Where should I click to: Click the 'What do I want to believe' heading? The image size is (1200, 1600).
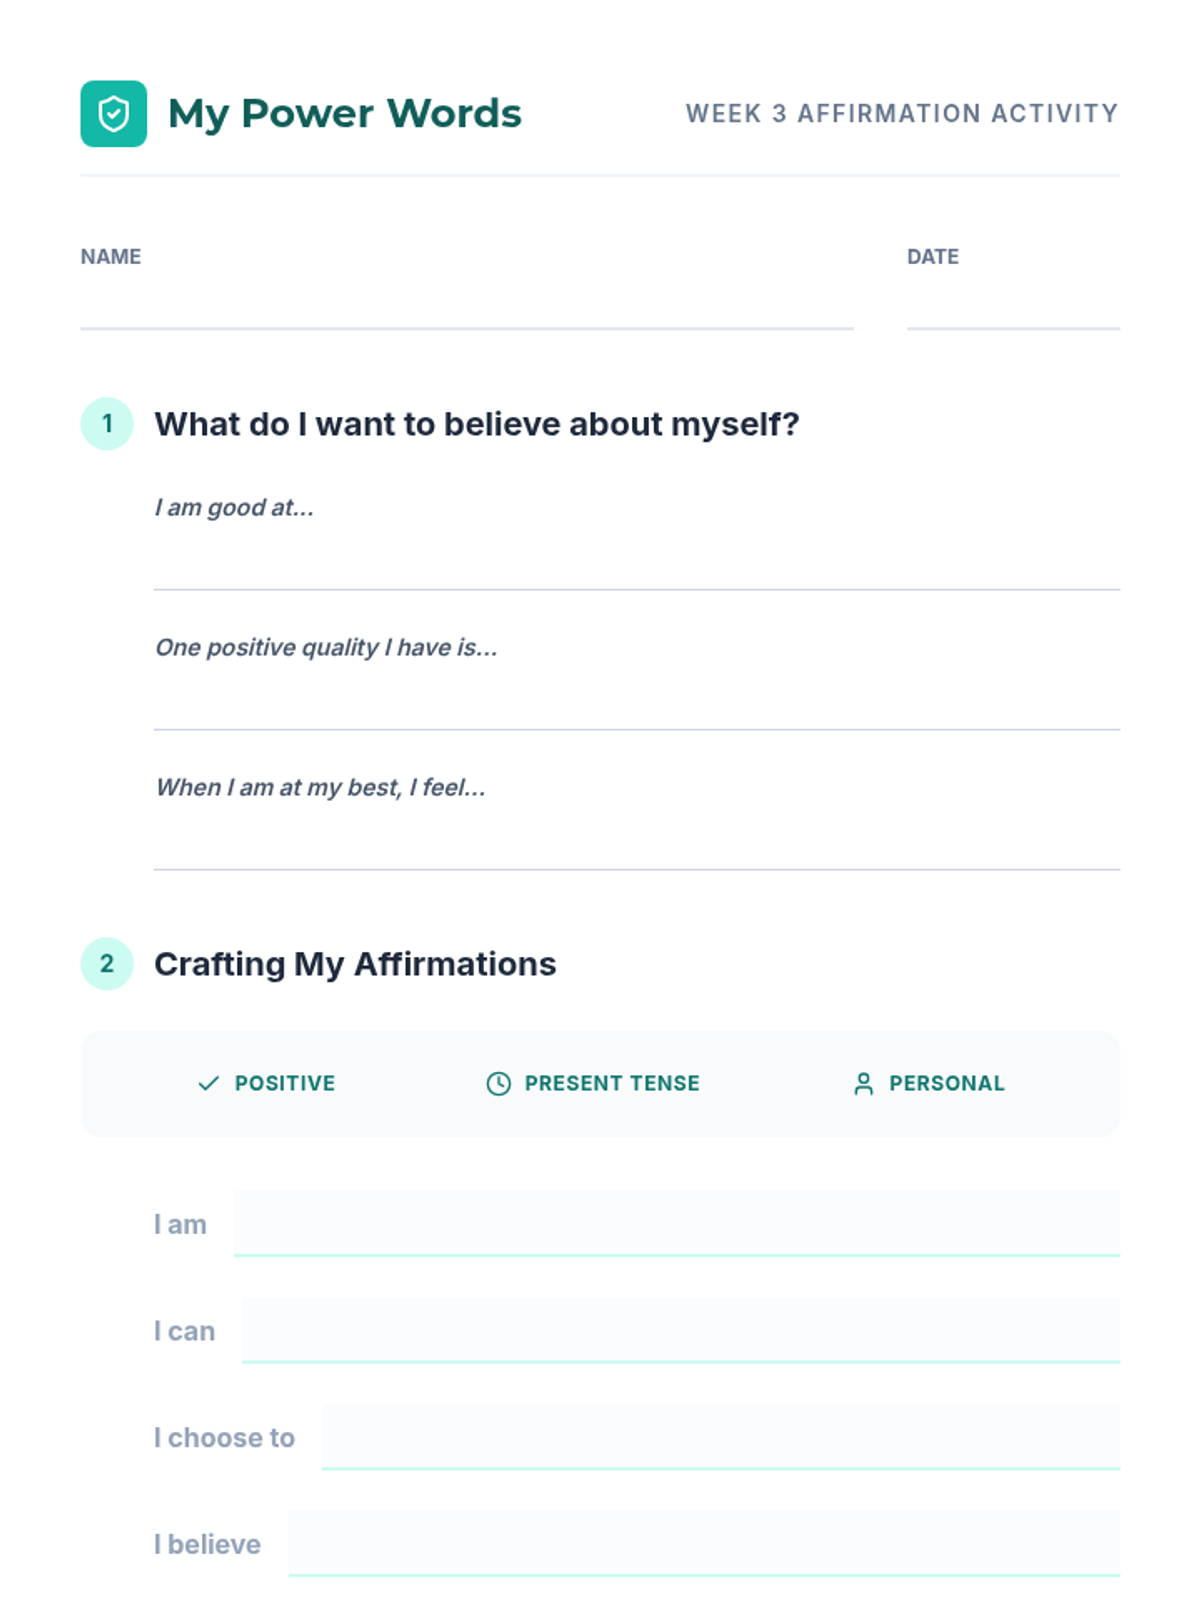click(477, 424)
